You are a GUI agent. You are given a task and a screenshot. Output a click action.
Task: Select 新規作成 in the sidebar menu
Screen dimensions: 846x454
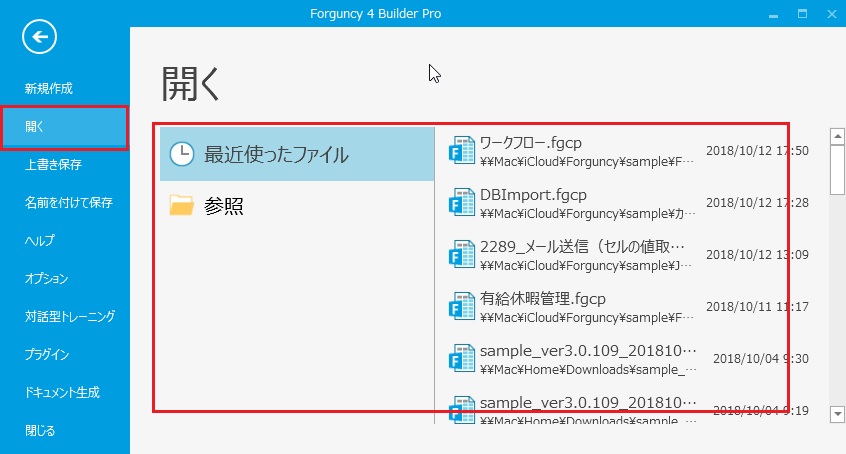[x=49, y=89]
